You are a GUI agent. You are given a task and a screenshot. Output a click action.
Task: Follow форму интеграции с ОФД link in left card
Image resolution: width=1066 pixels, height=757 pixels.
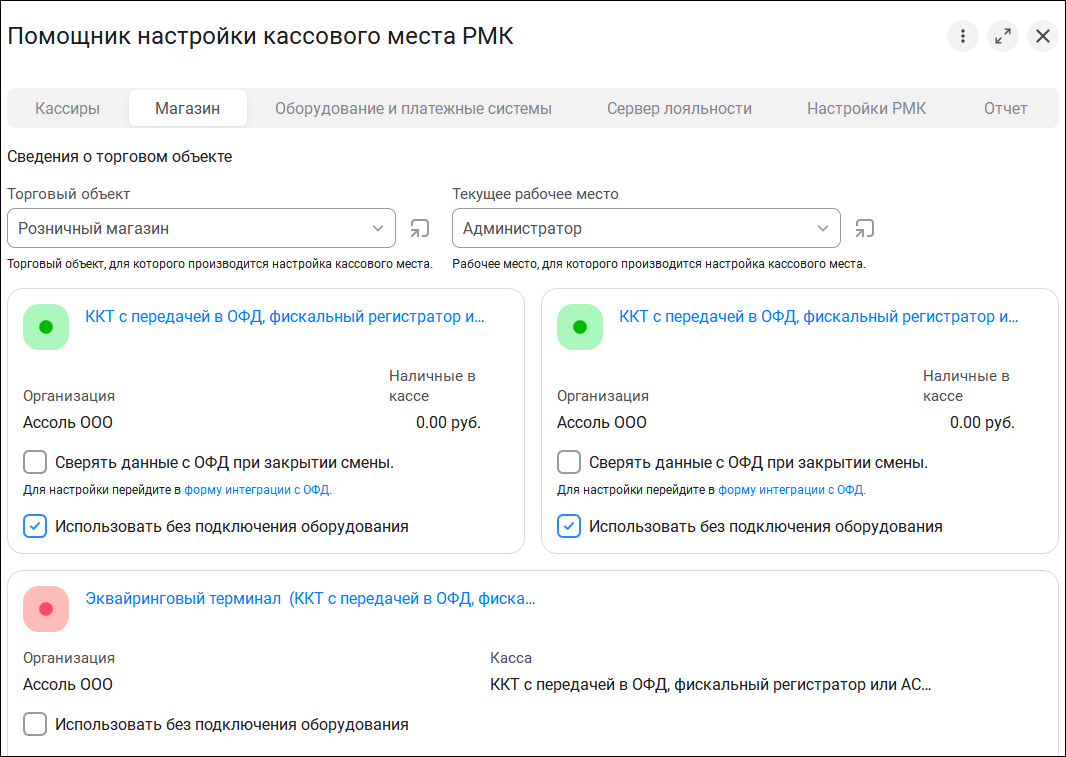pos(258,490)
